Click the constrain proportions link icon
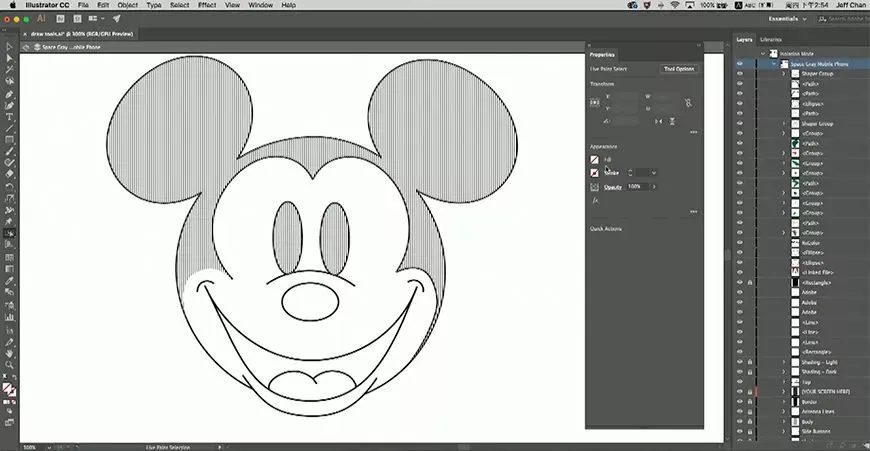Screen dimensions: 870x451 click(x=688, y=103)
